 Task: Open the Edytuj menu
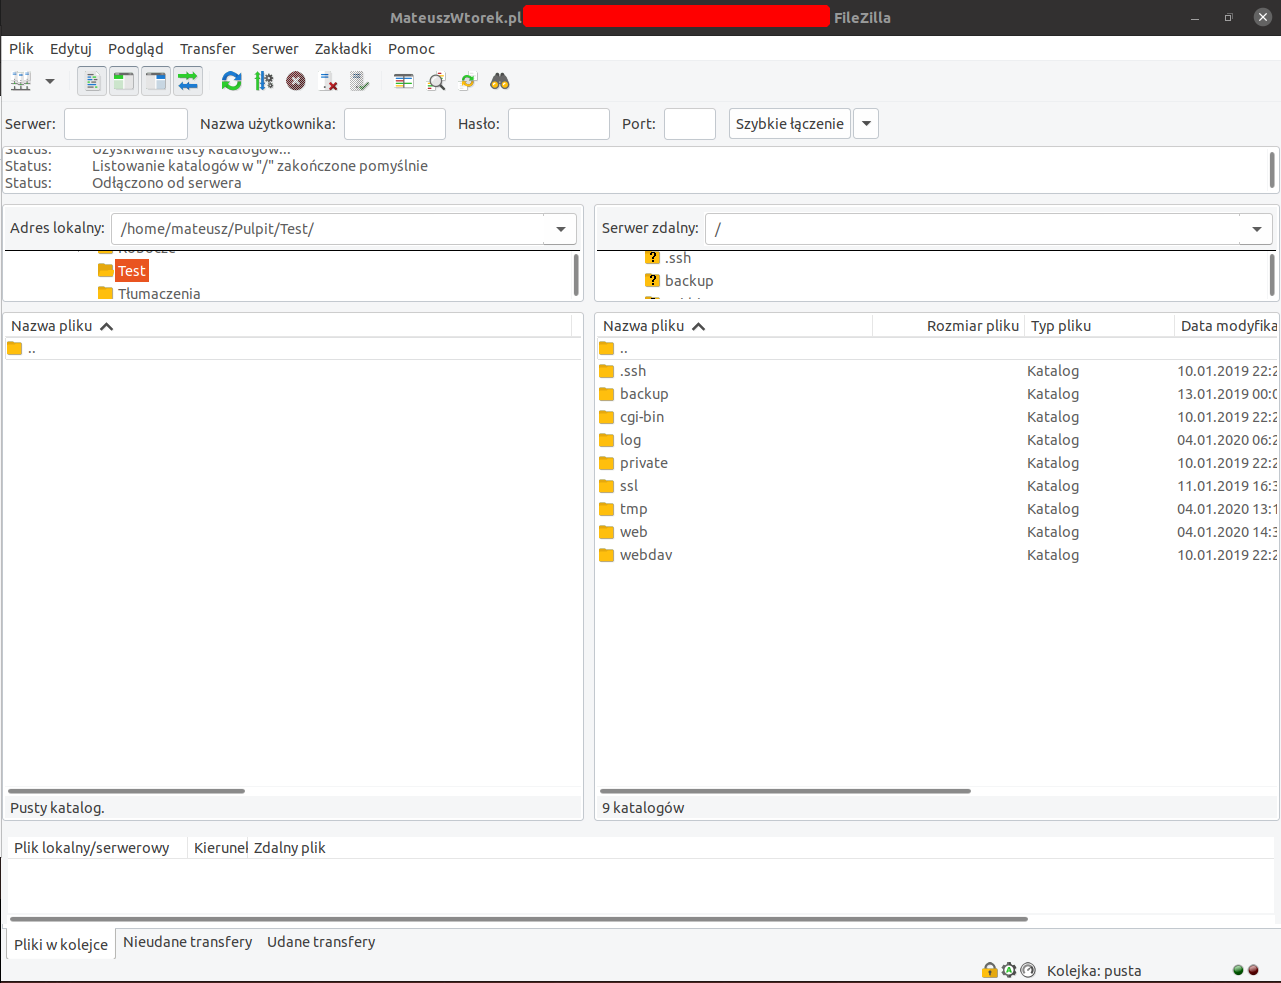pos(71,48)
